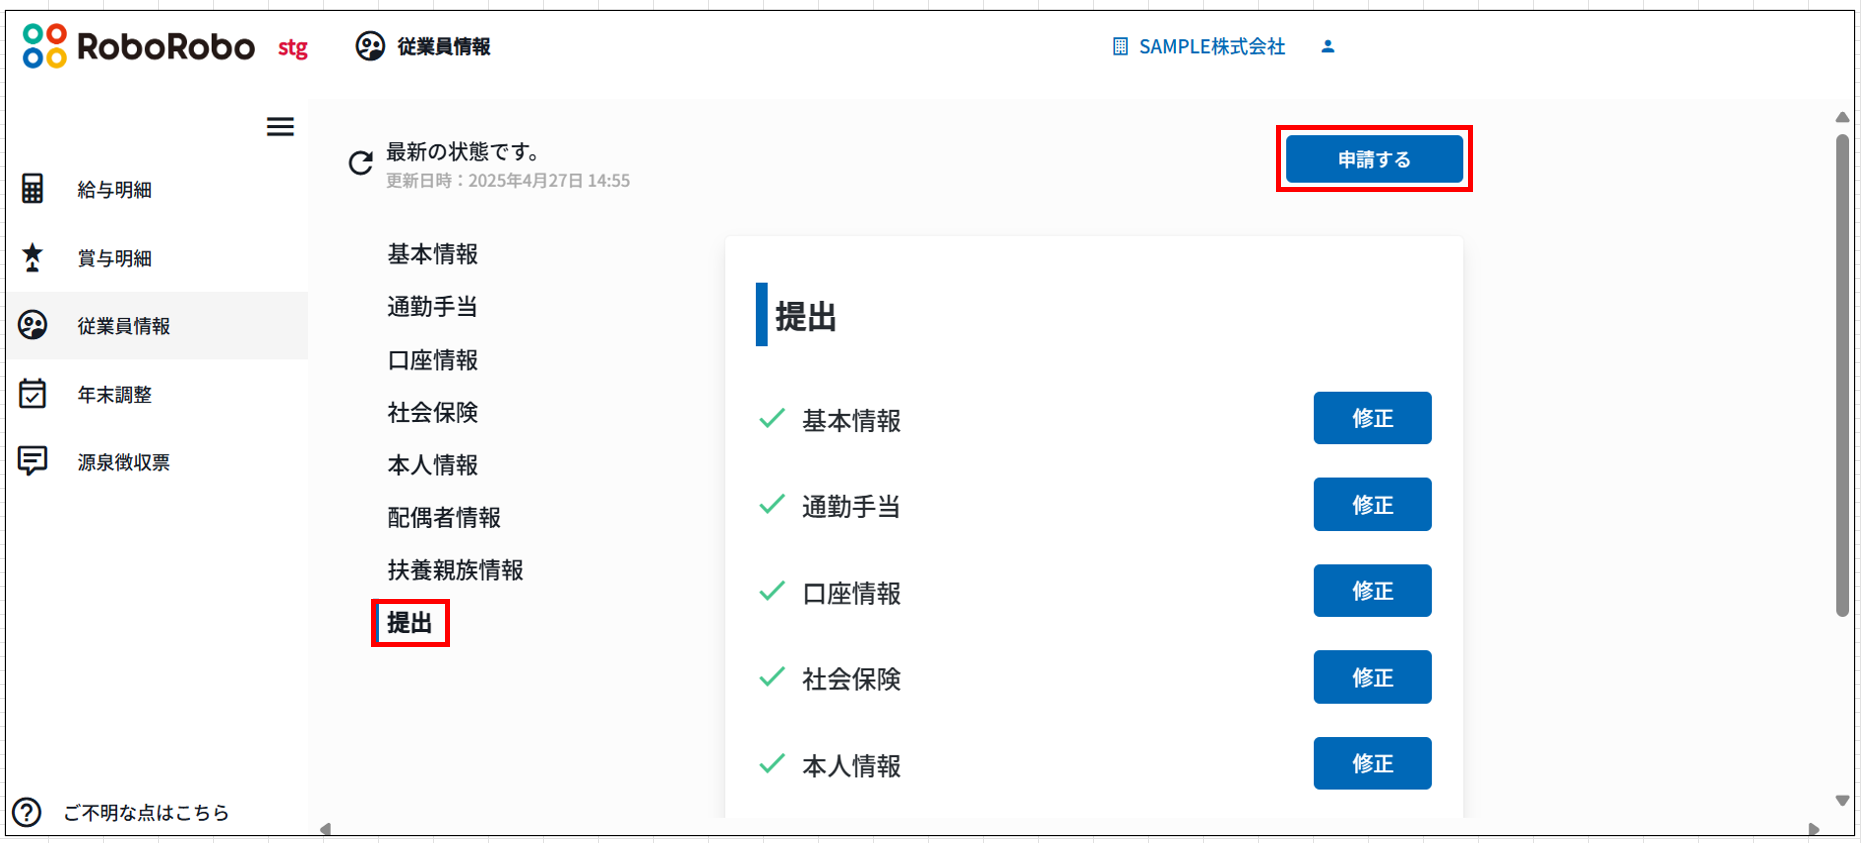The height and width of the screenshot is (843, 1861).
Task: Click vertical scrollbar down arrow
Action: [1842, 801]
